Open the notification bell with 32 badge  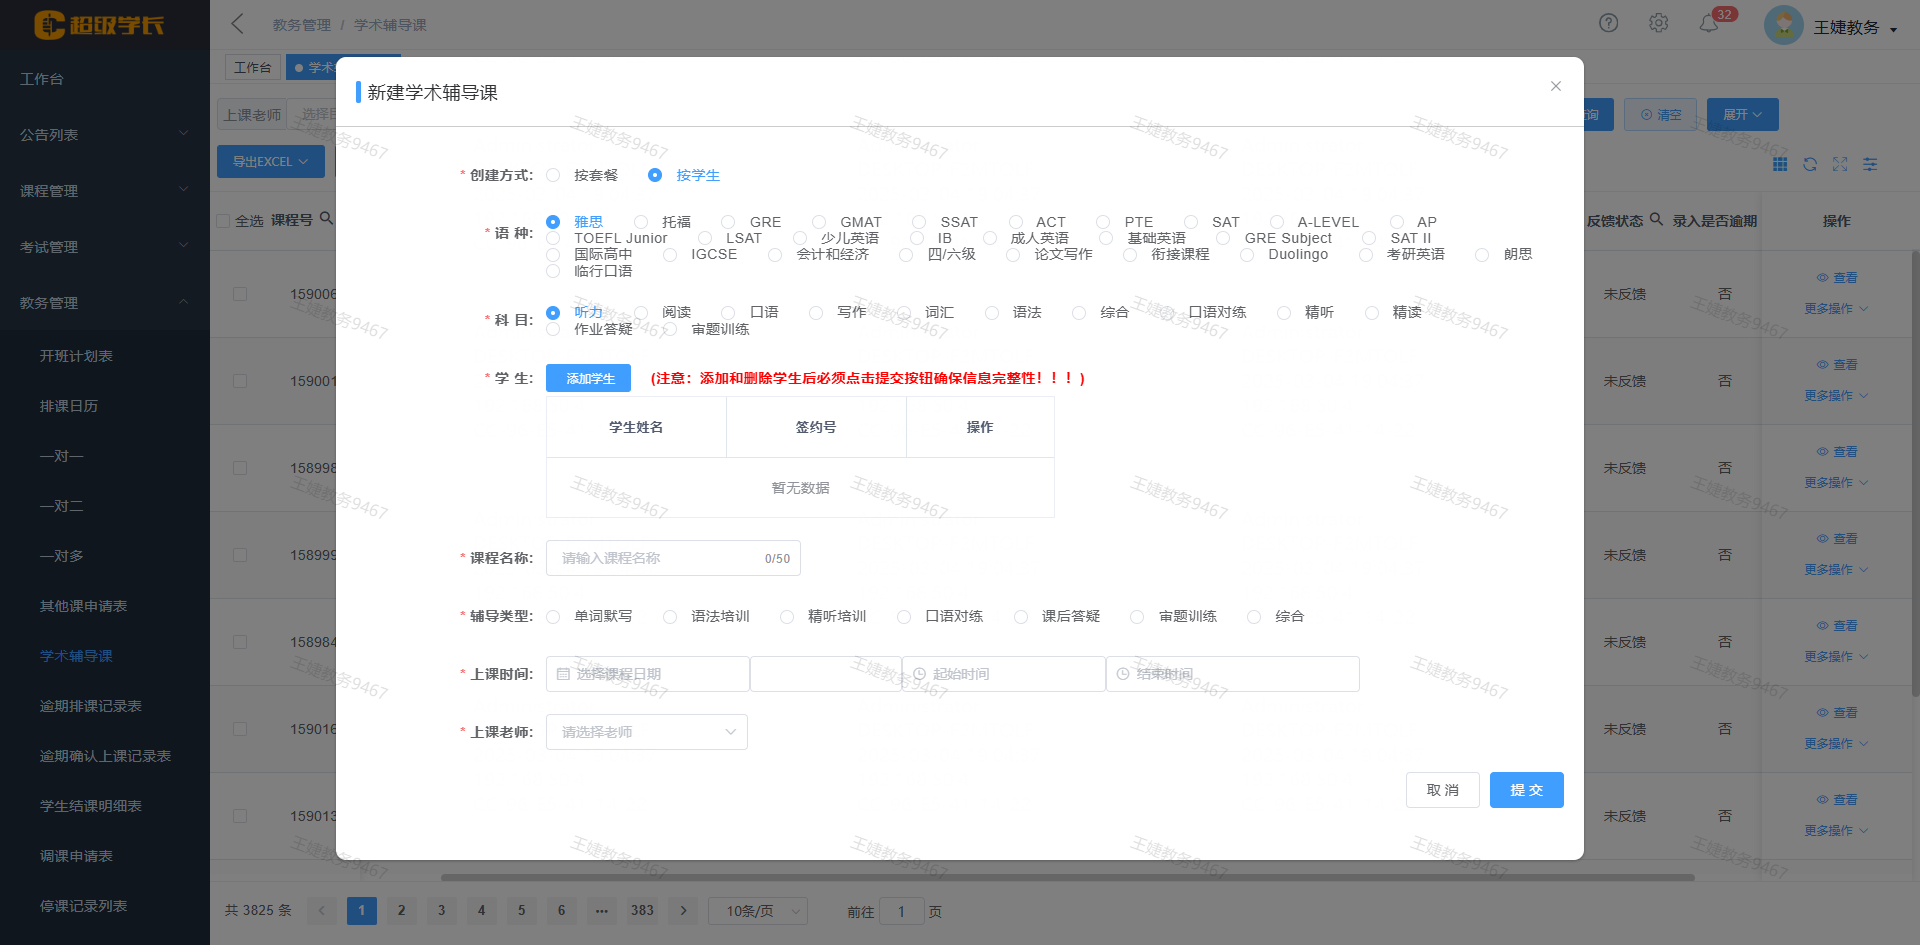click(x=1709, y=24)
